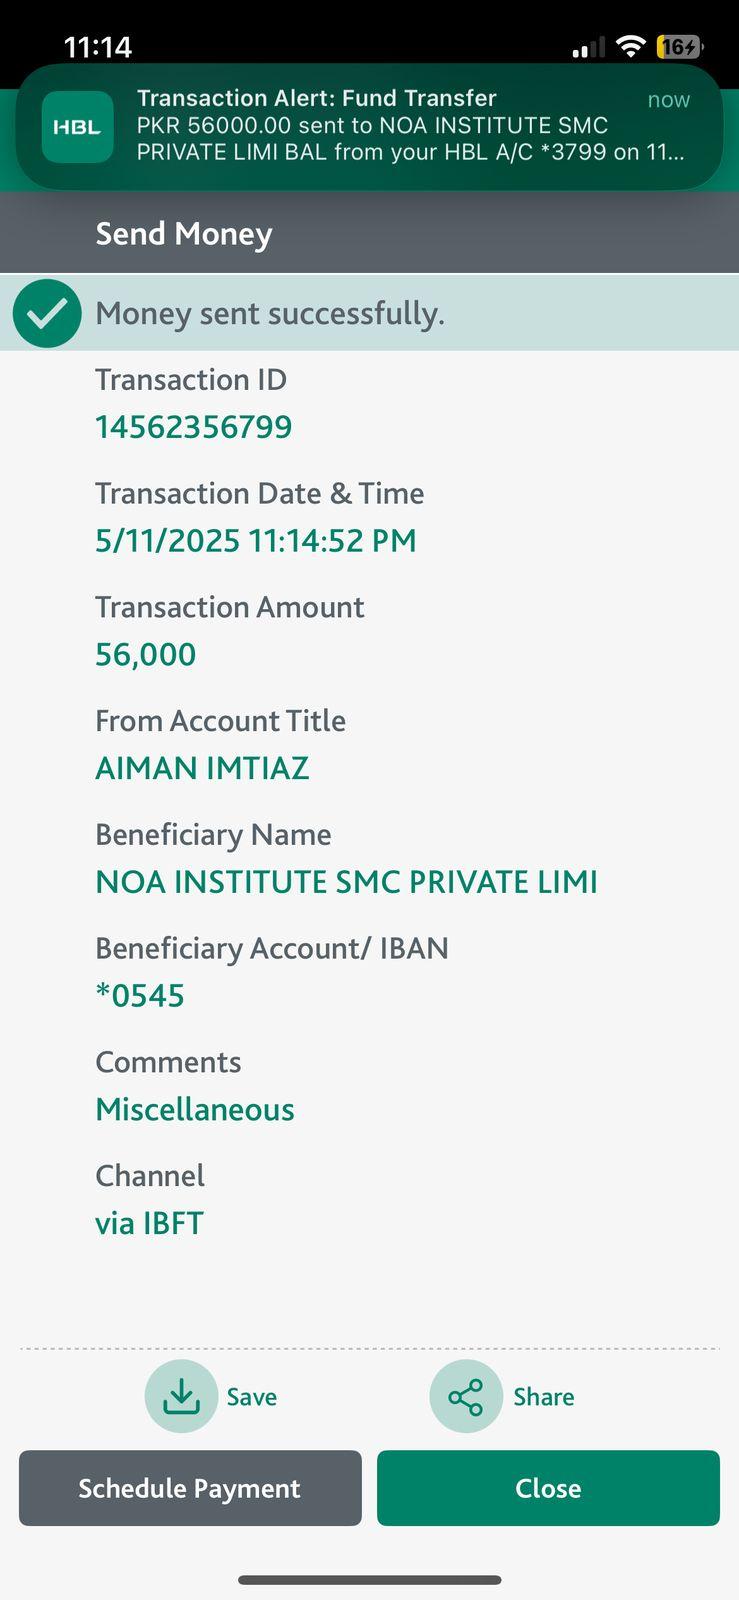
Task: Tap the battery indicator icon
Action: pyautogui.click(x=680, y=46)
